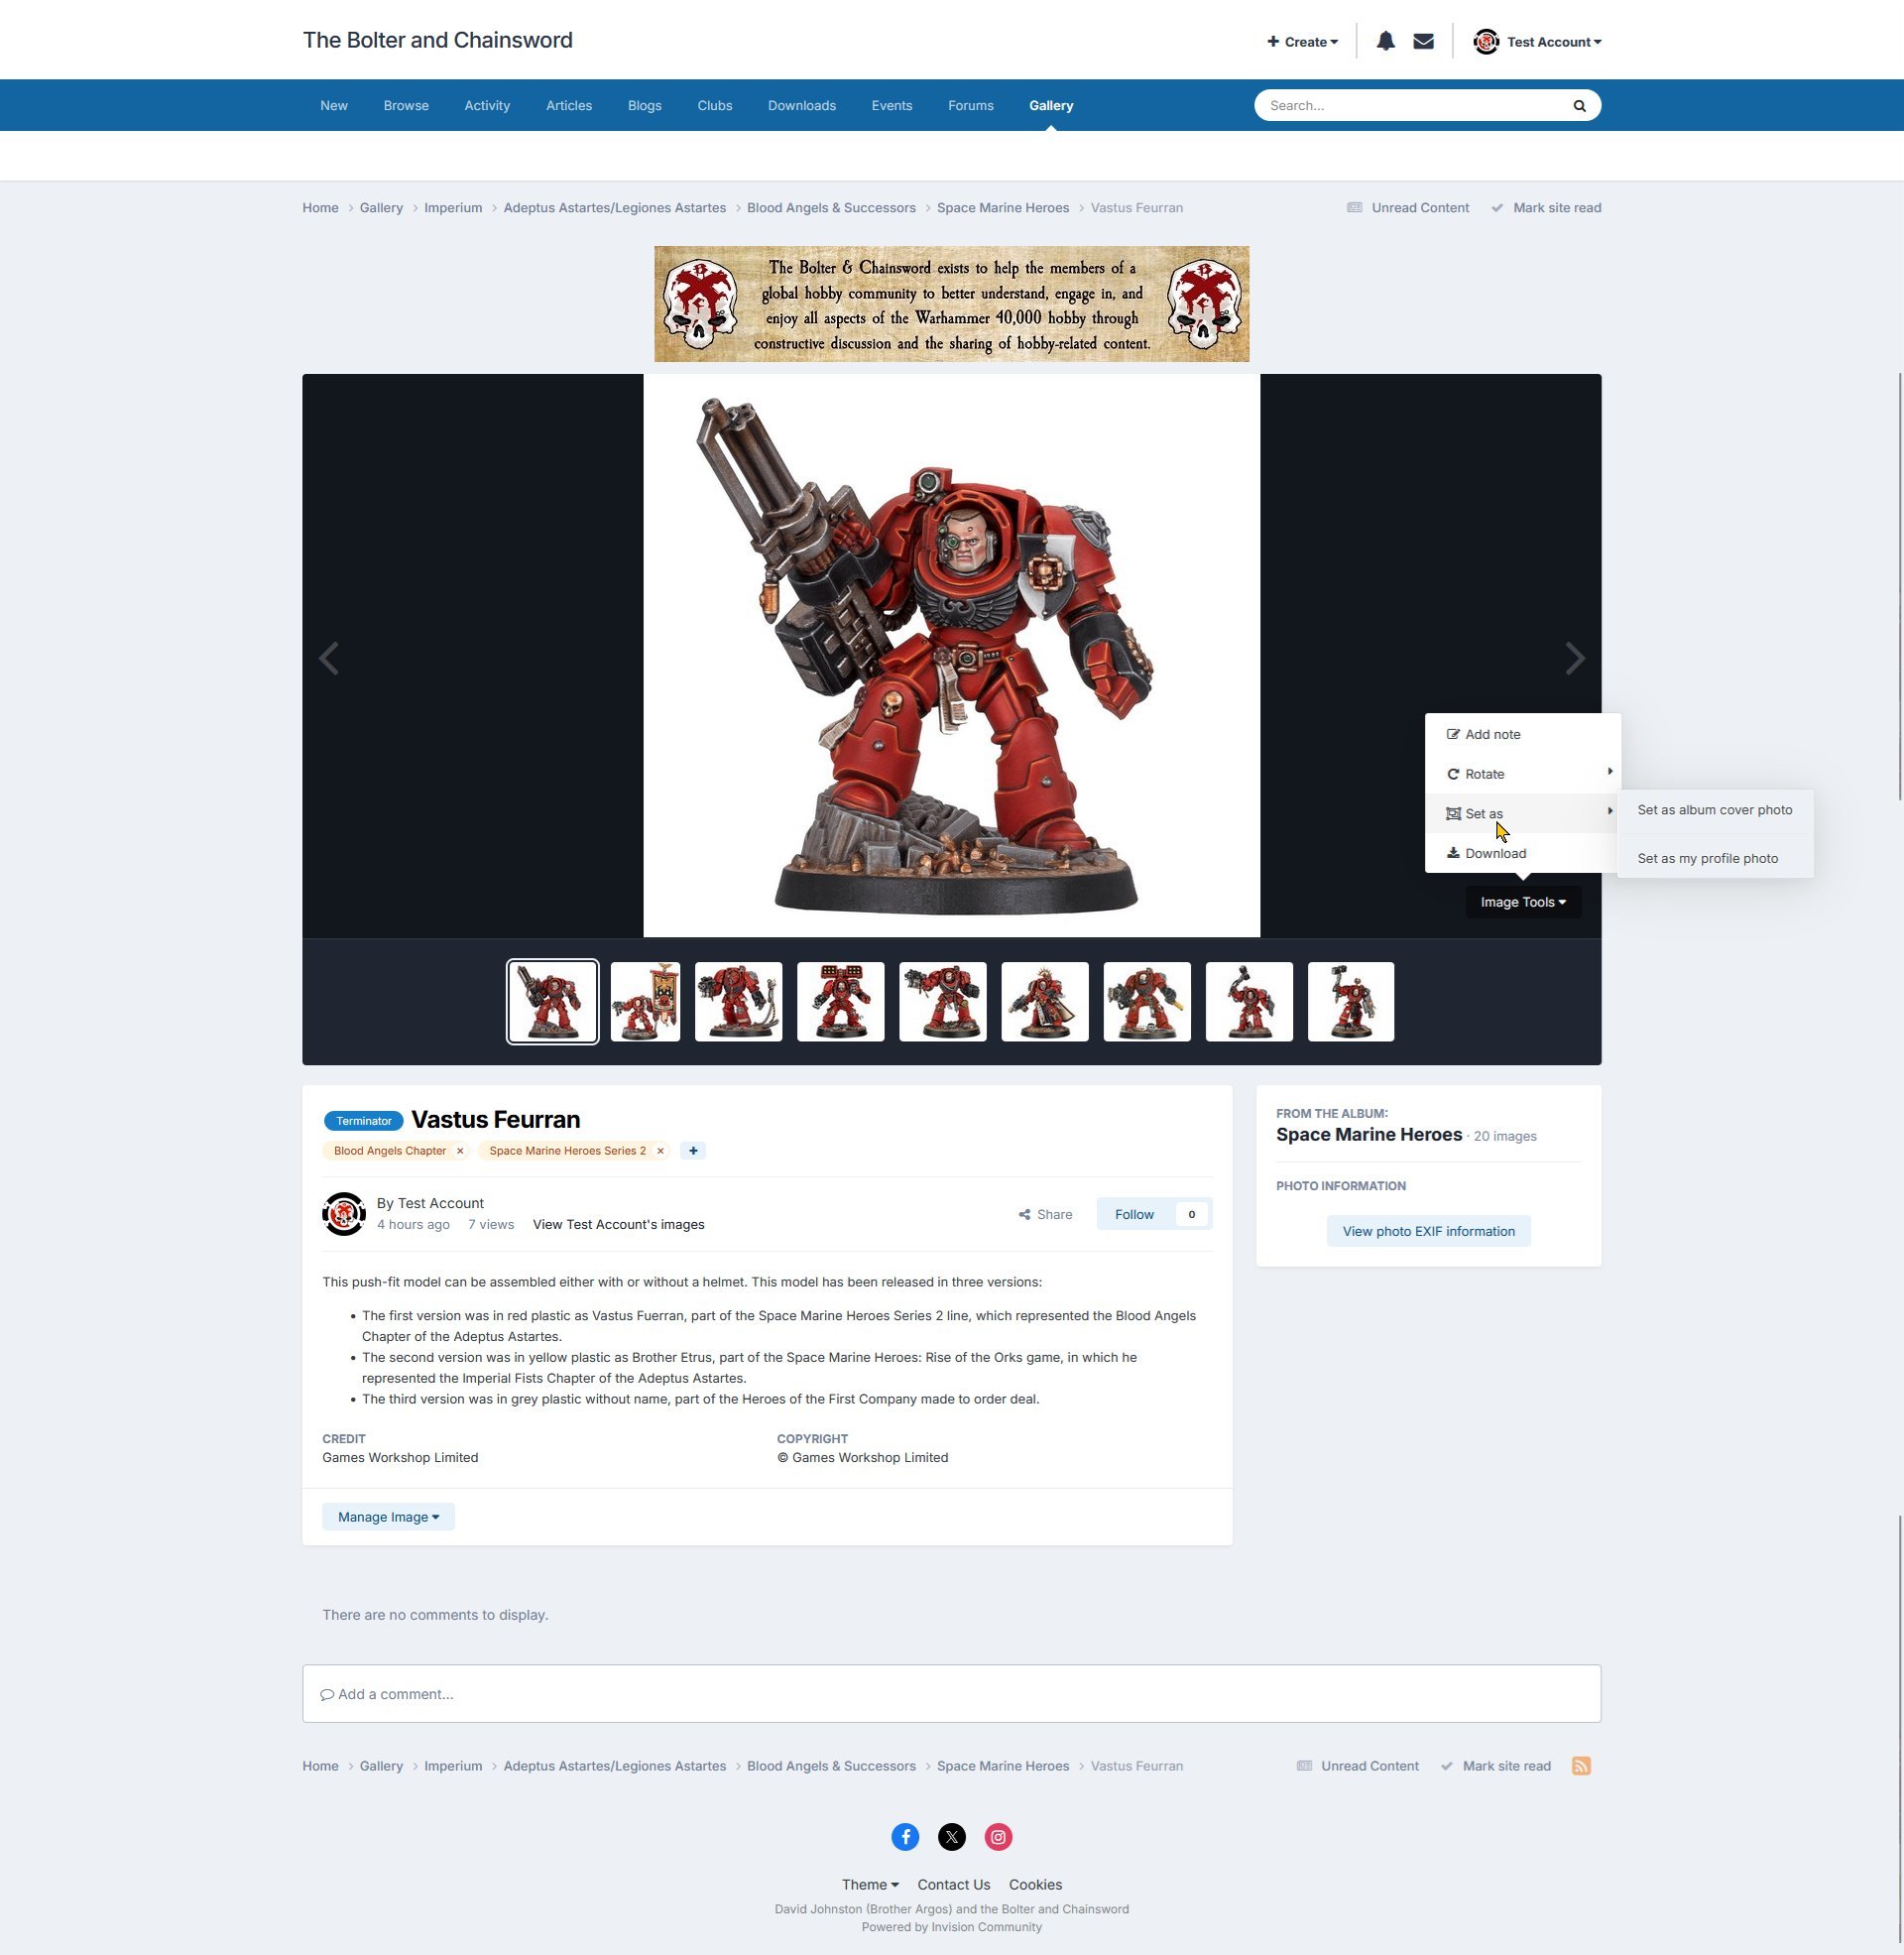Select Set as album cover photo

click(x=1714, y=810)
